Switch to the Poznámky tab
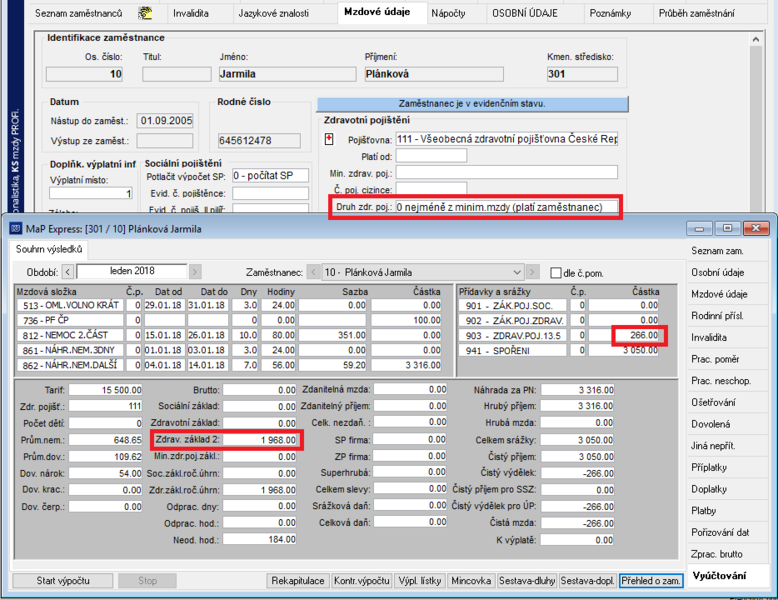Image resolution: width=778 pixels, height=600 pixels. [x=610, y=13]
